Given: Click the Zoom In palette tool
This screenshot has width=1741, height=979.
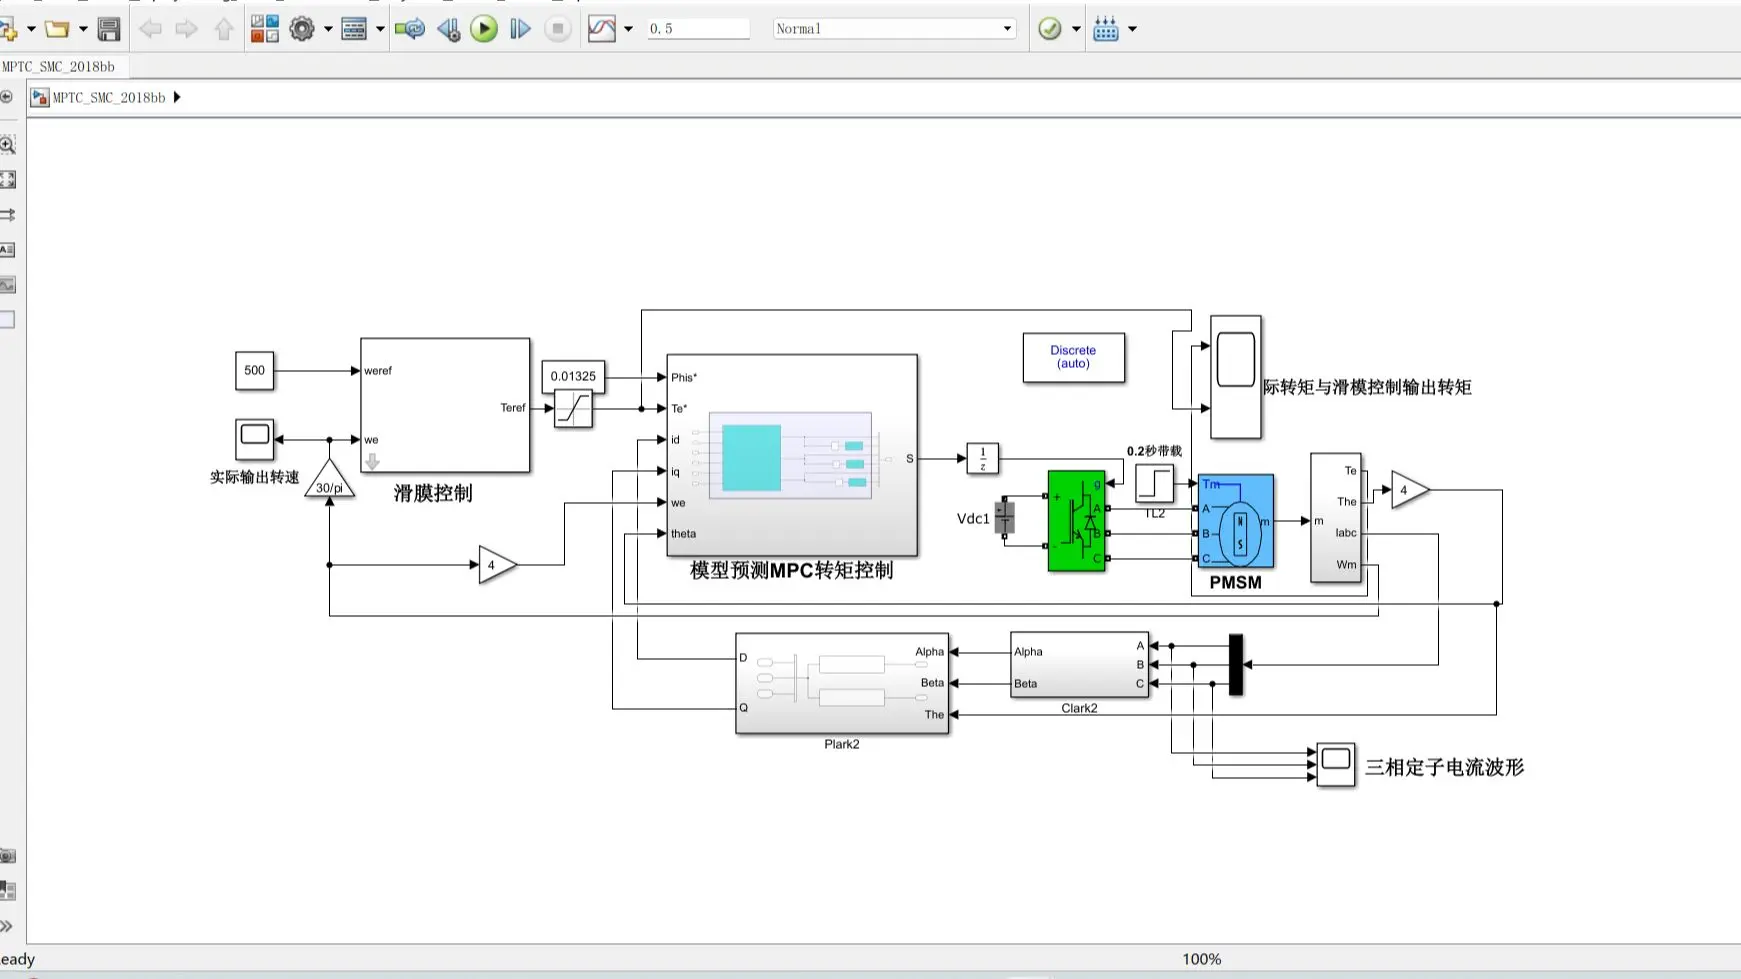Looking at the screenshot, I should point(7,145).
